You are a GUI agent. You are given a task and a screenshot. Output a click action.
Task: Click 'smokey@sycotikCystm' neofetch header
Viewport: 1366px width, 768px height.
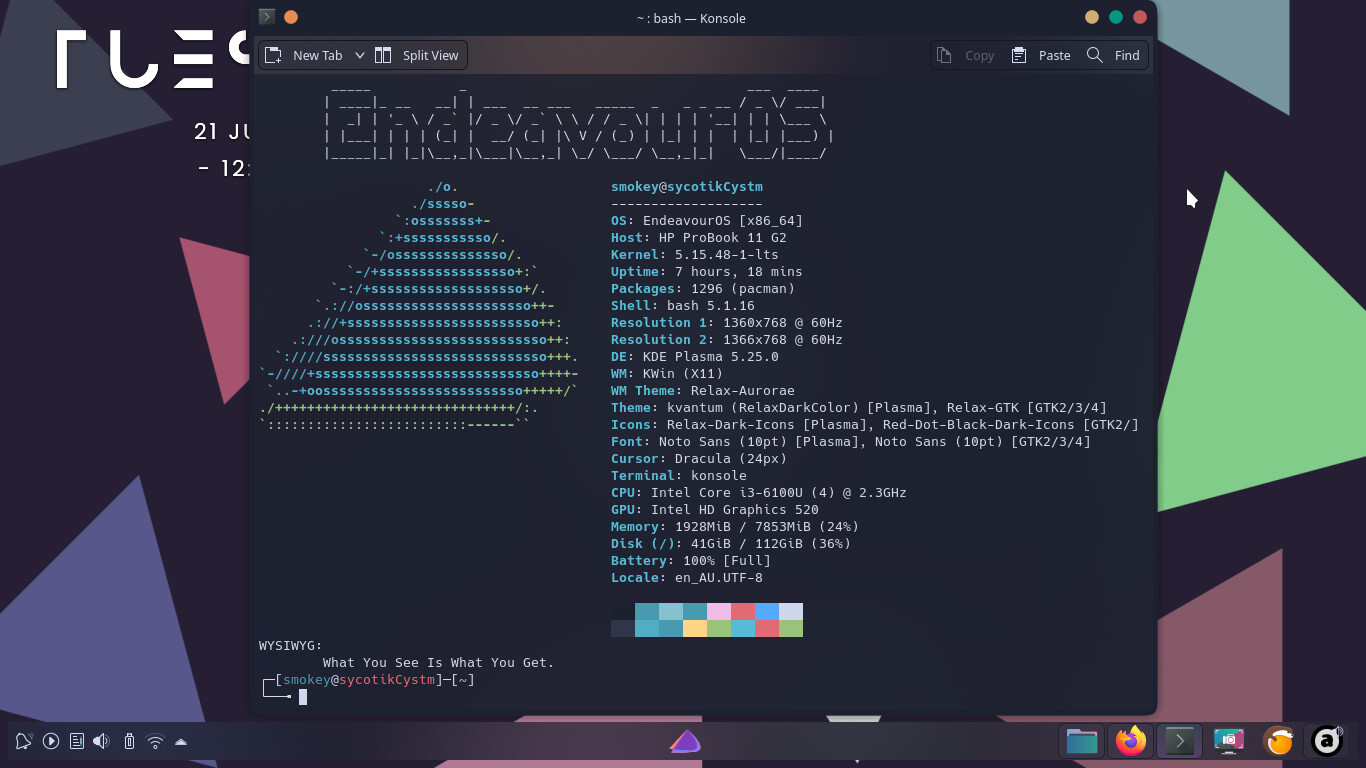687,187
